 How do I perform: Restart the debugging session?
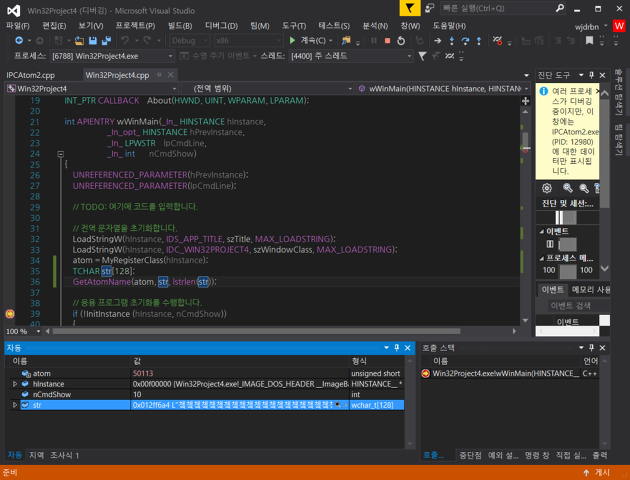401,41
